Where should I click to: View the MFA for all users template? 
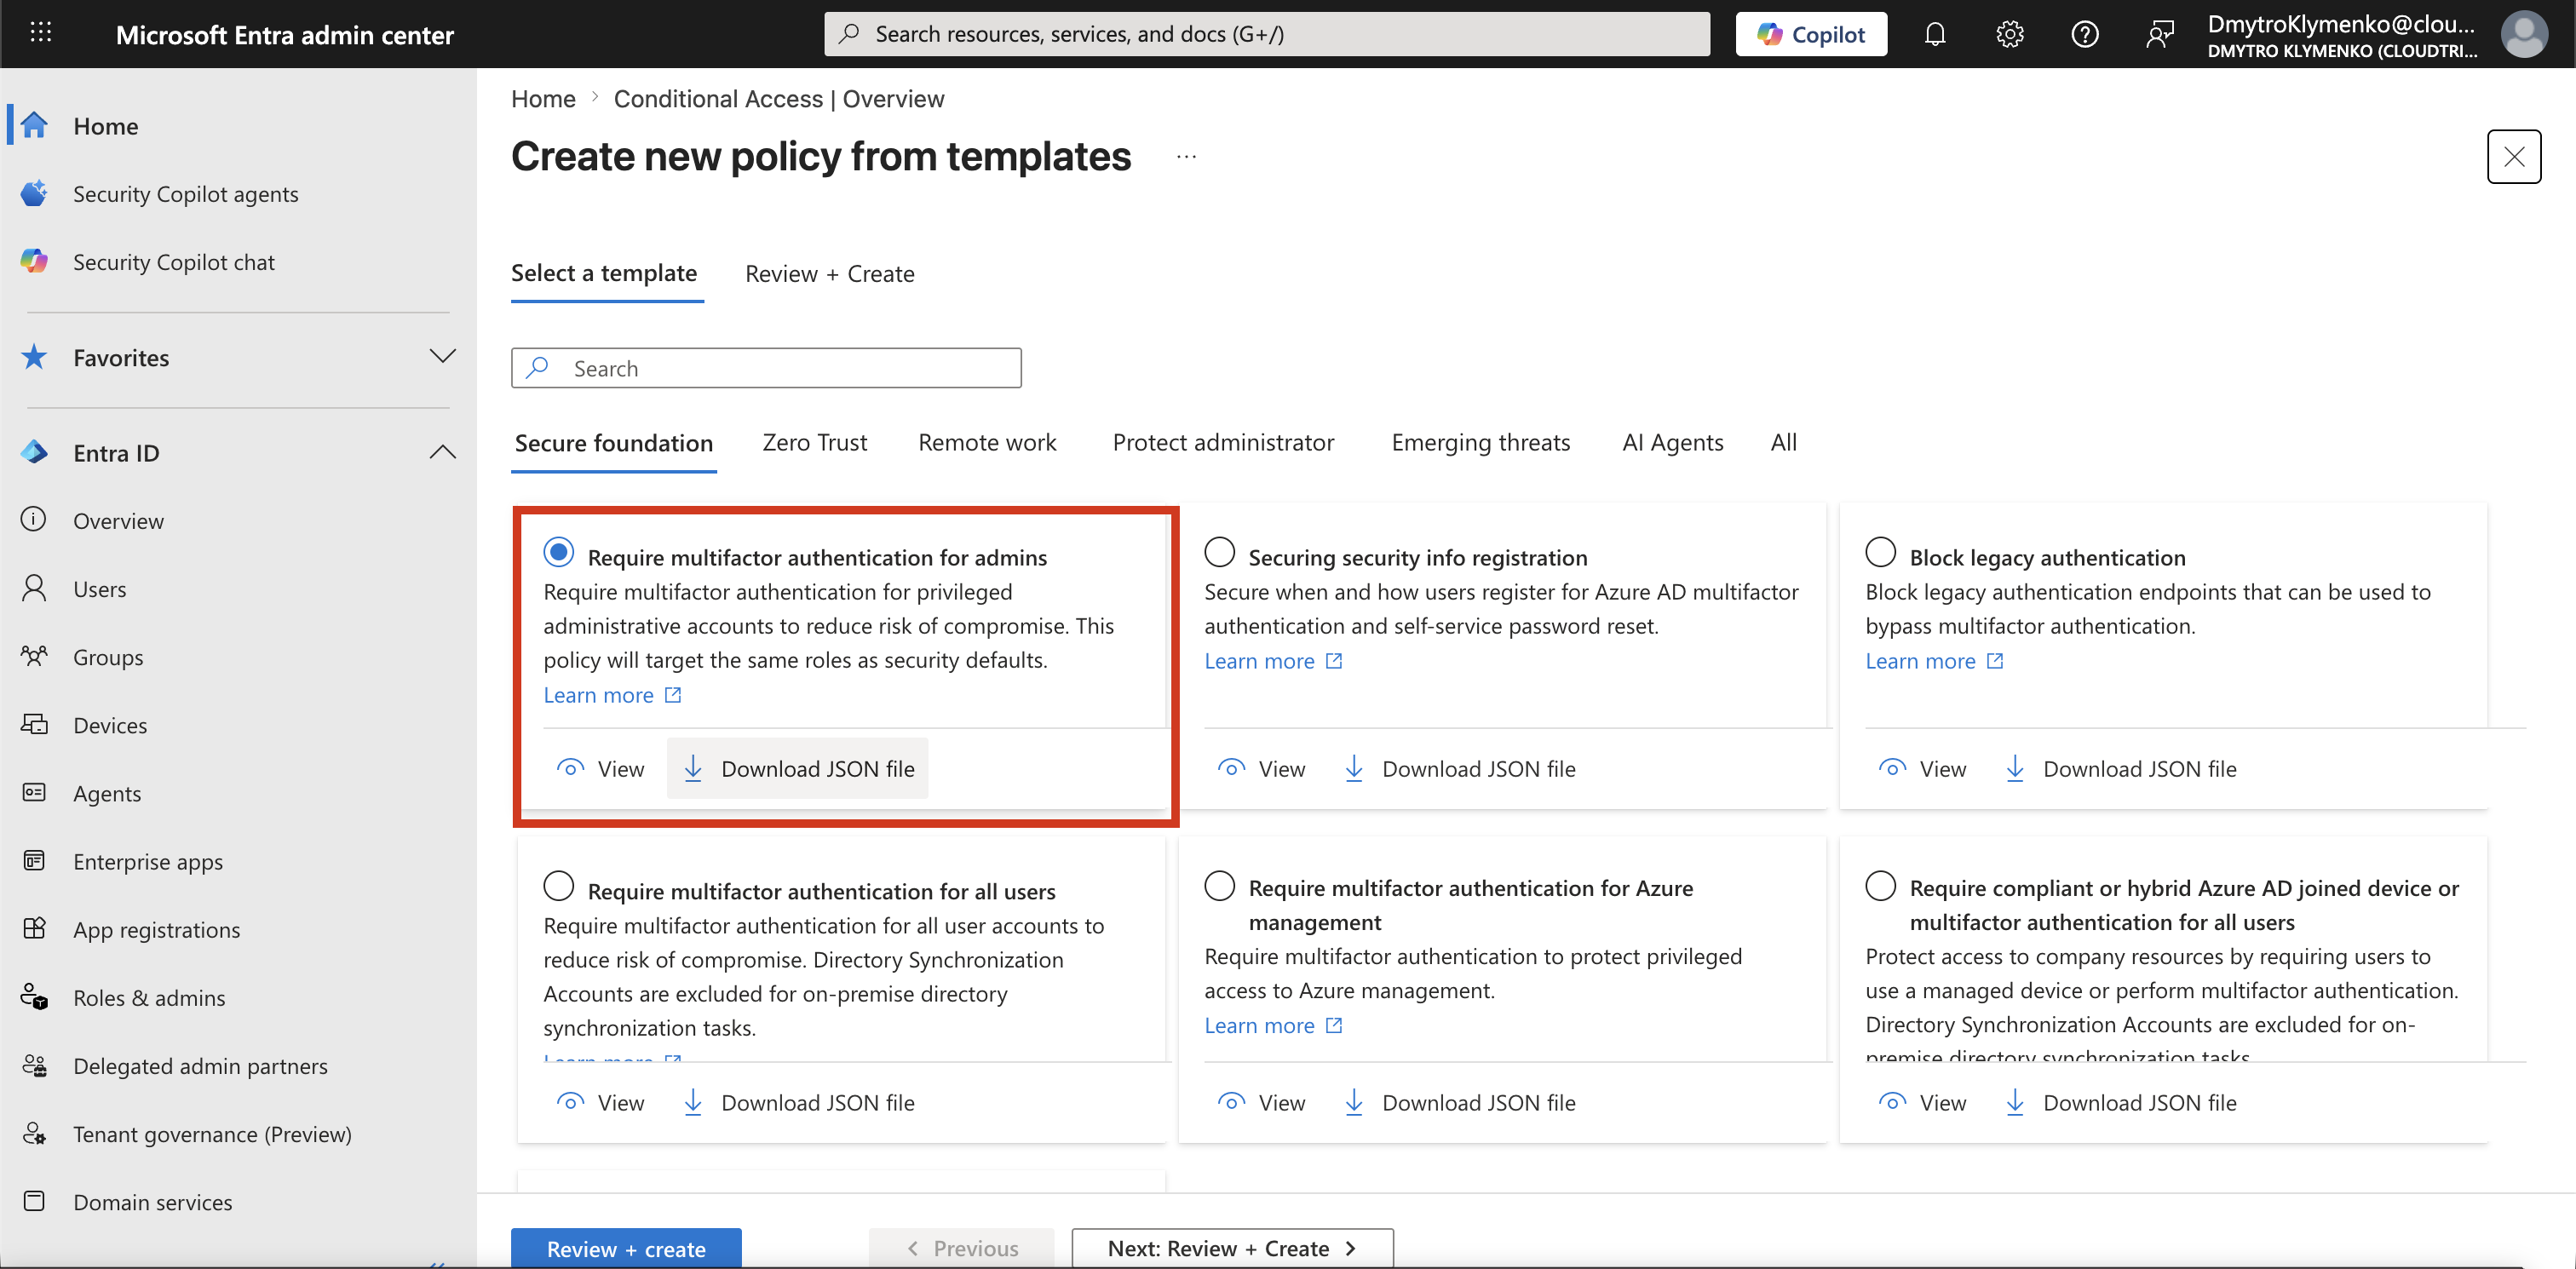pos(600,1102)
